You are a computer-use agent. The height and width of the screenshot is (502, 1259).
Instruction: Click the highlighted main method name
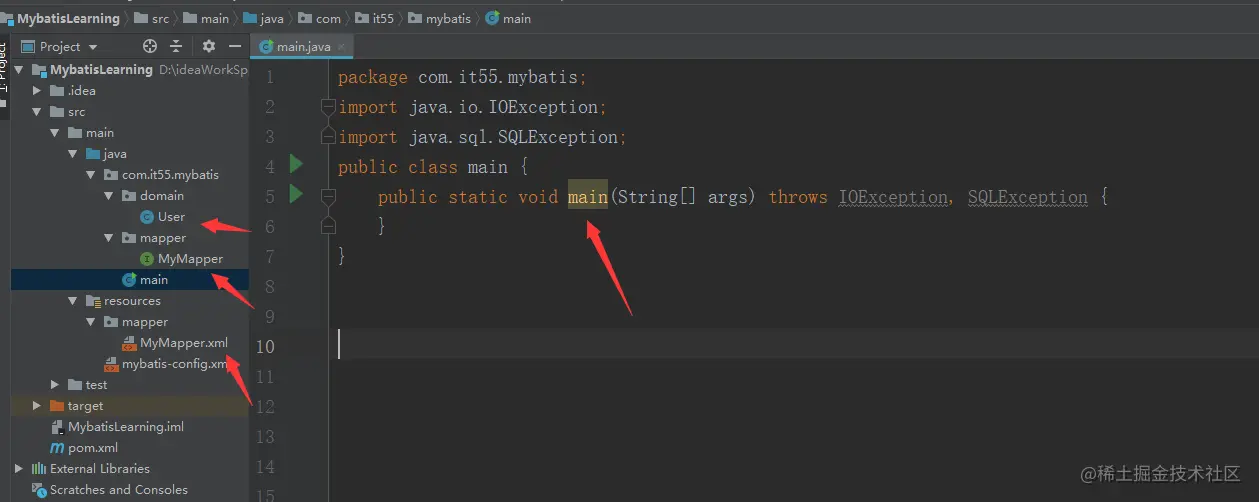[588, 197]
